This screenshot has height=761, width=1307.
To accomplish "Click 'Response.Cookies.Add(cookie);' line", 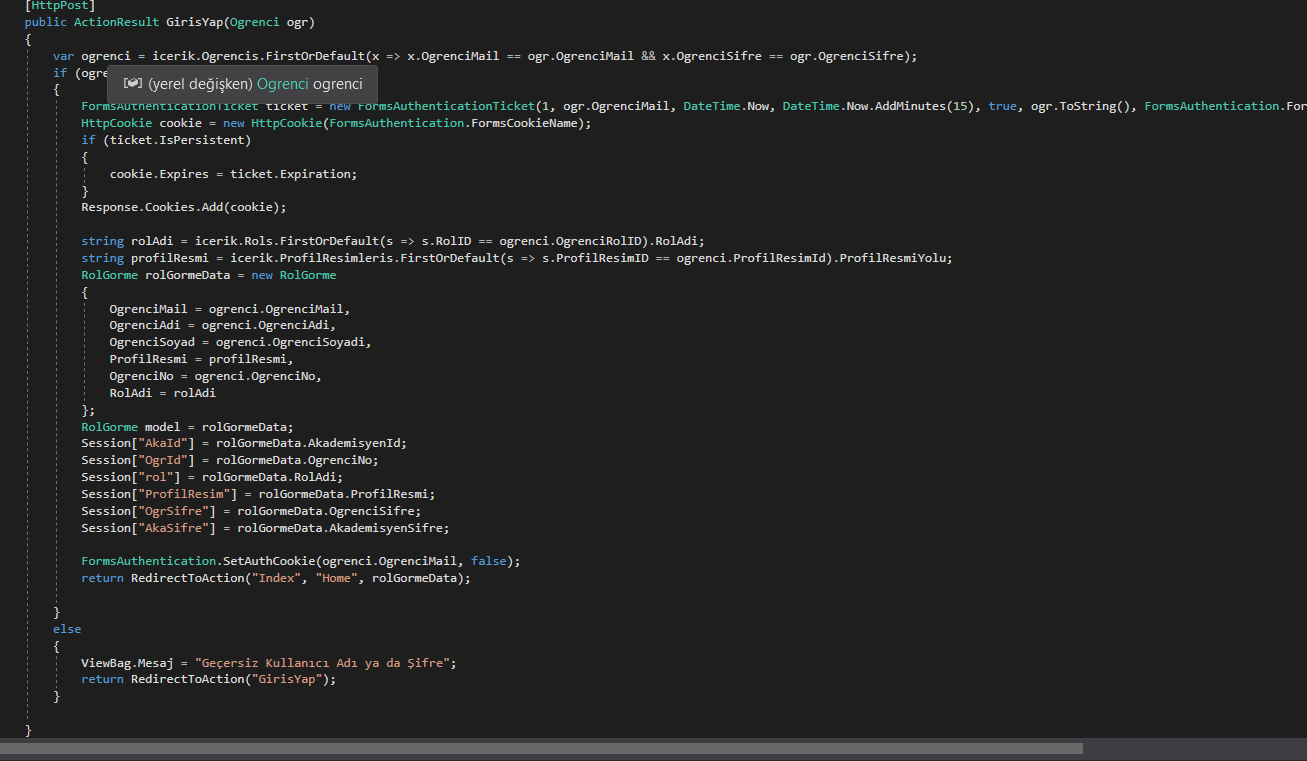I will (x=184, y=207).
